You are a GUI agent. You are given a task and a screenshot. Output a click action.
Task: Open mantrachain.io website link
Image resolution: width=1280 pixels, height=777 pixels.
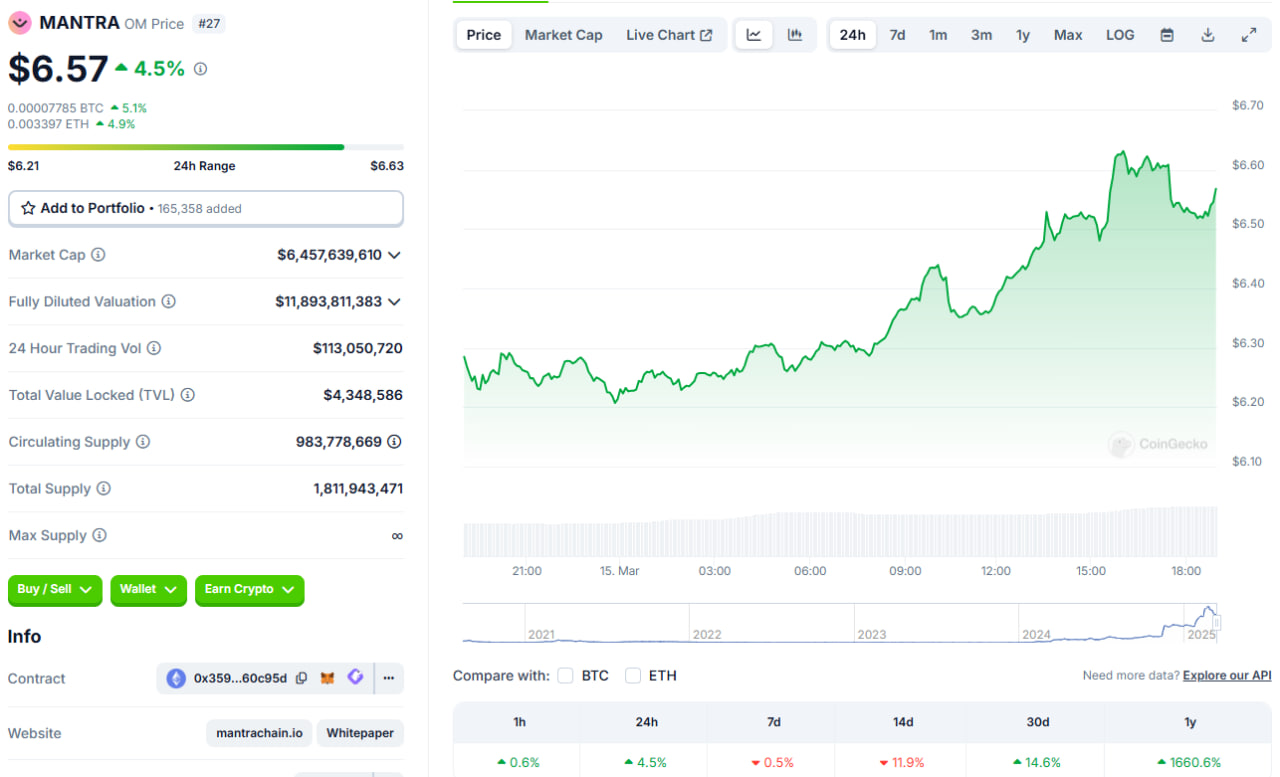260,733
